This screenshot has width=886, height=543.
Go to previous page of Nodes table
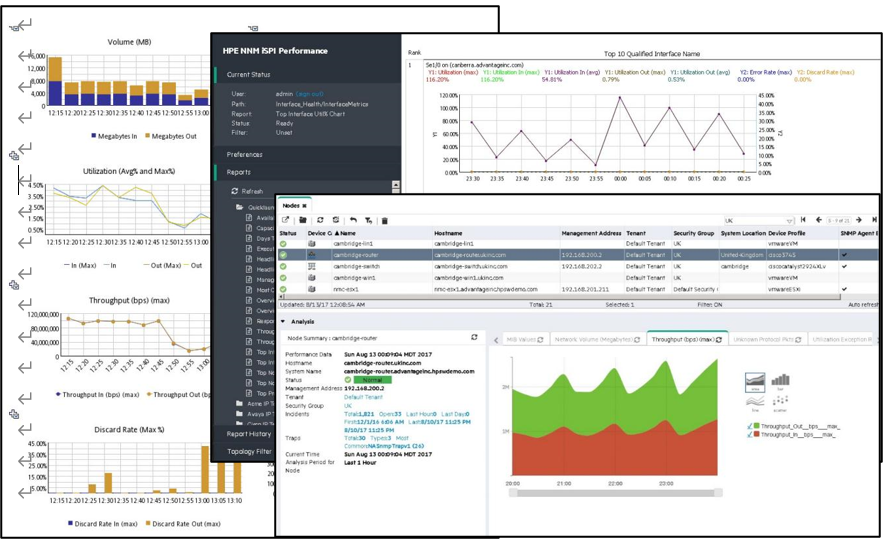tap(818, 220)
